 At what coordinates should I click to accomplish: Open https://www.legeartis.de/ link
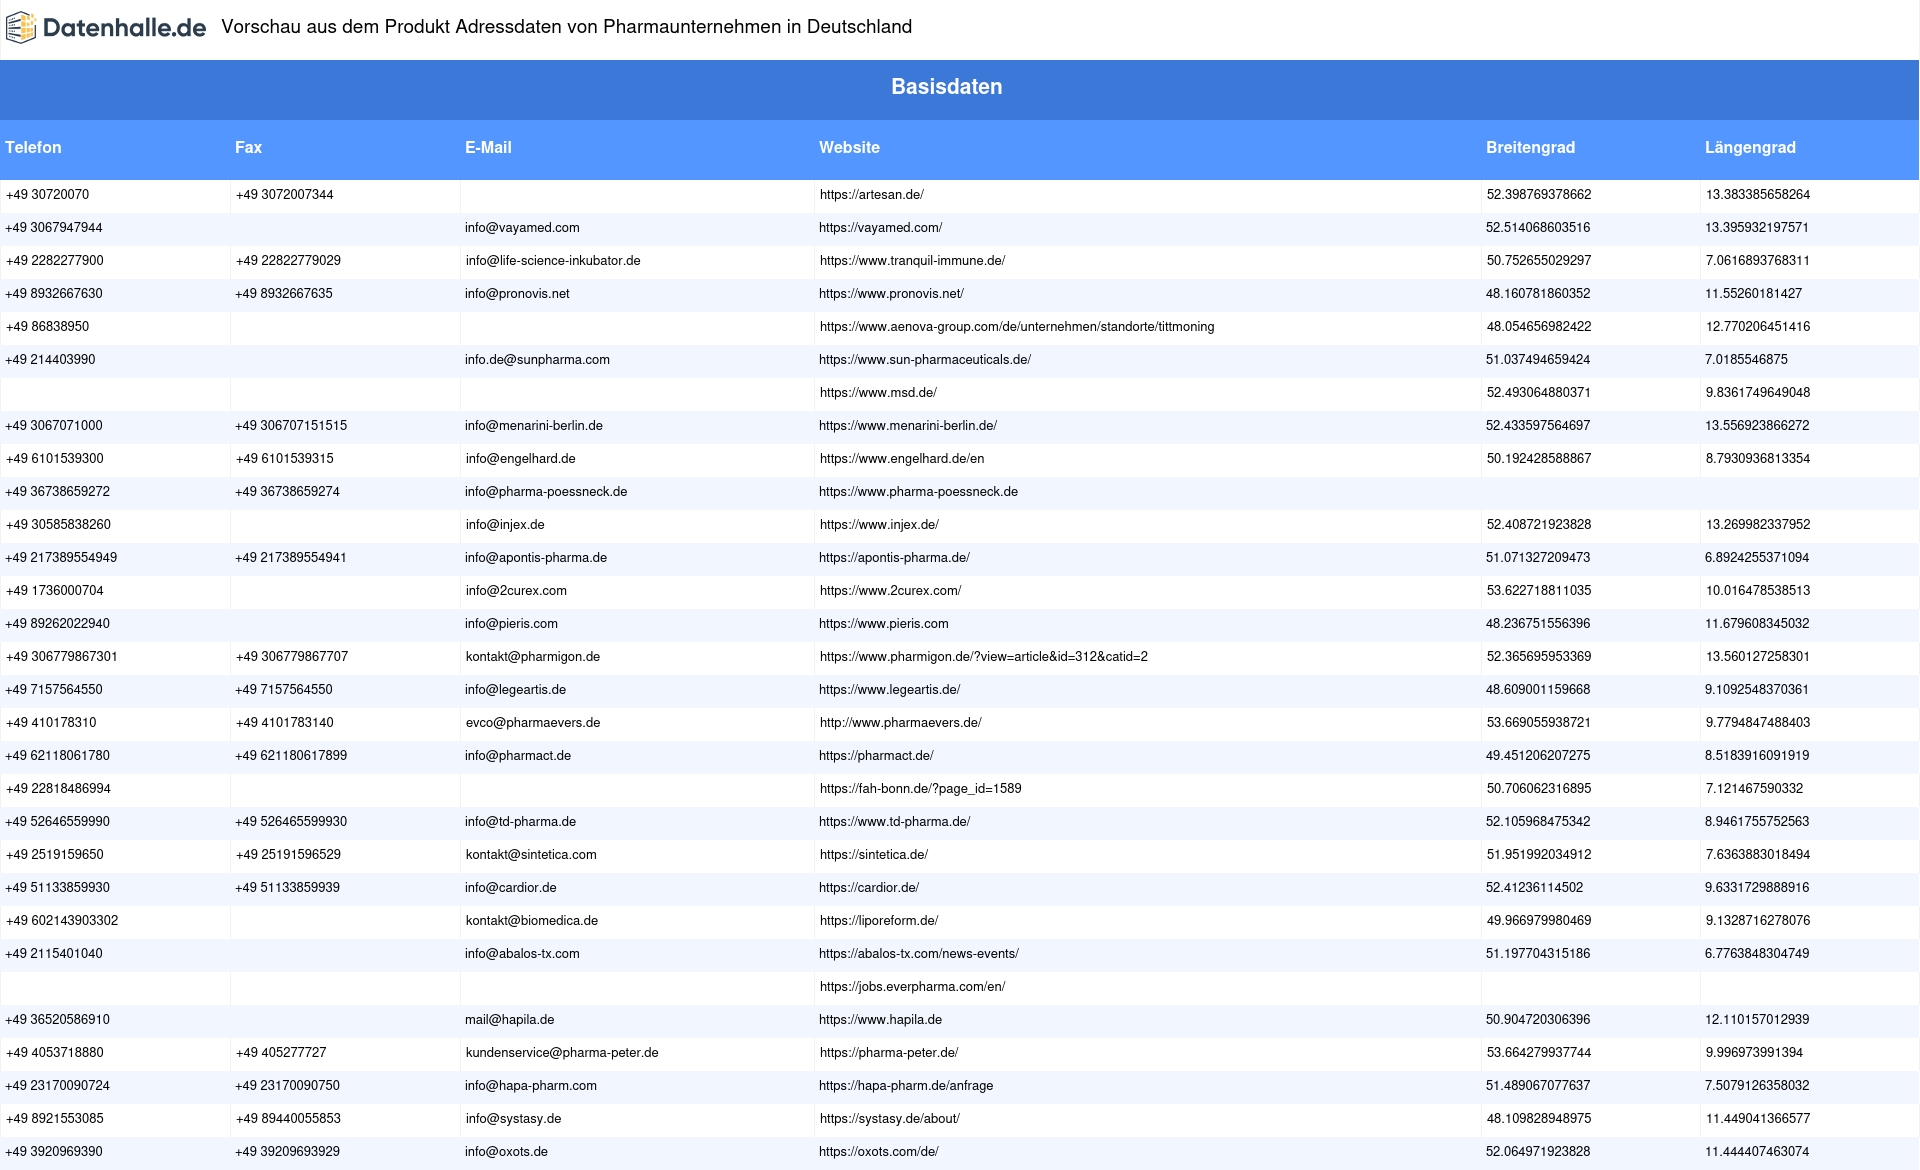(x=890, y=690)
